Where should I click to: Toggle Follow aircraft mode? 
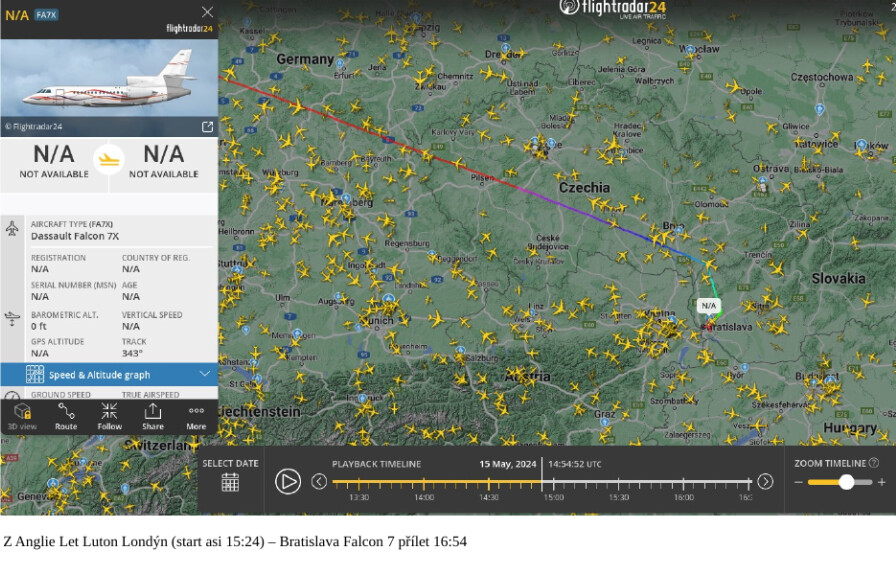point(109,416)
